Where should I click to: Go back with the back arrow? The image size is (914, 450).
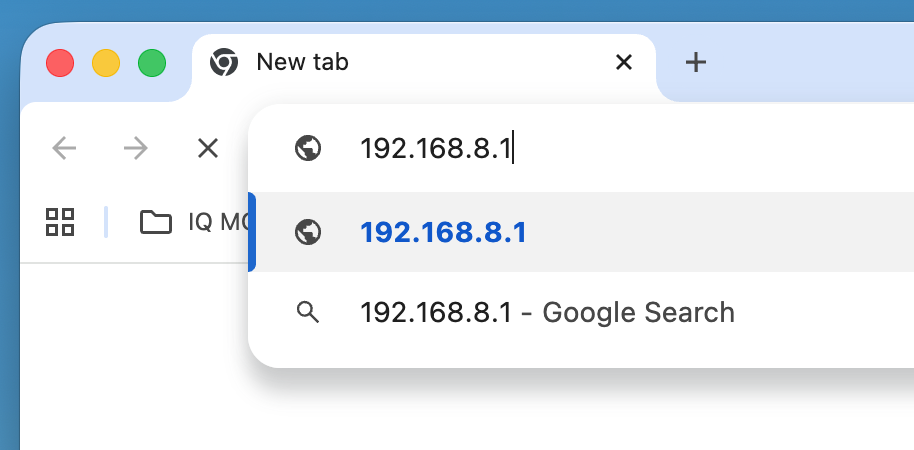tap(64, 149)
